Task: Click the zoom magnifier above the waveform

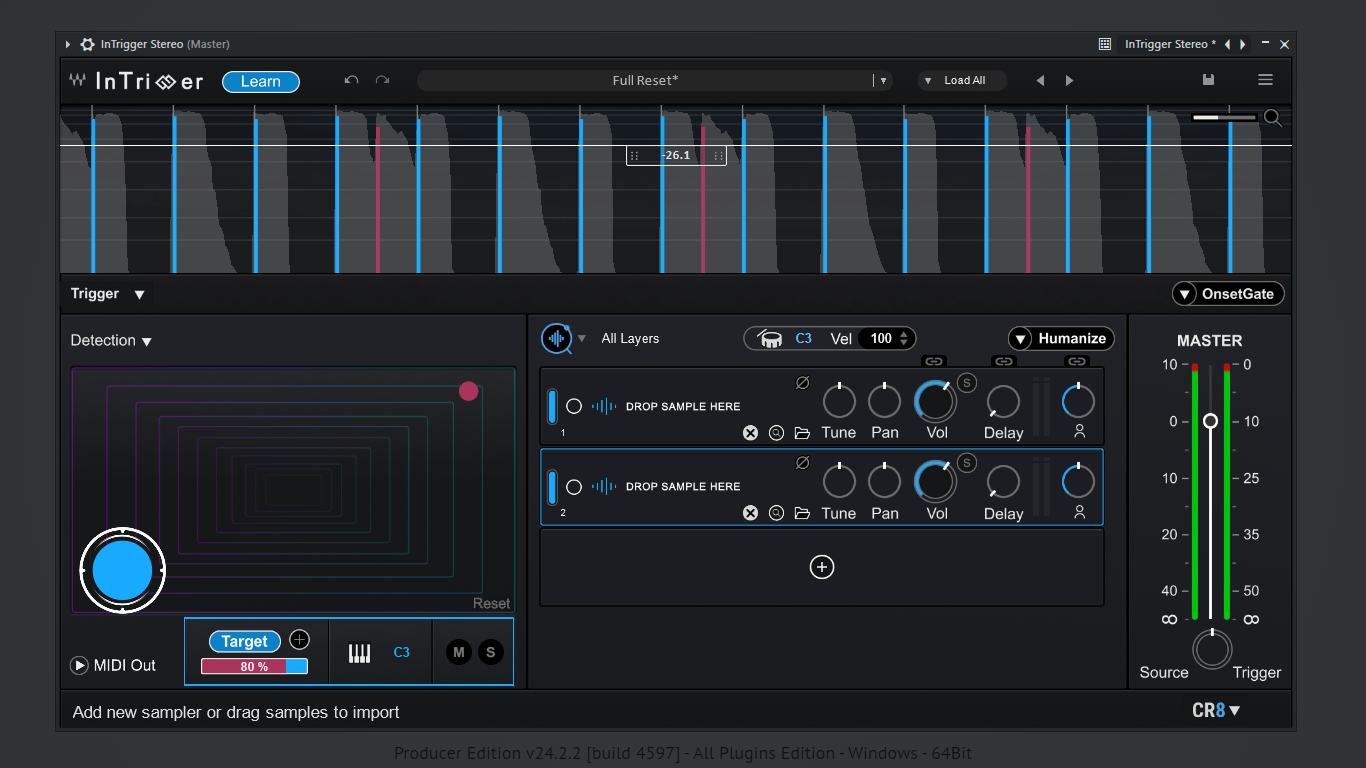Action: coord(1272,118)
